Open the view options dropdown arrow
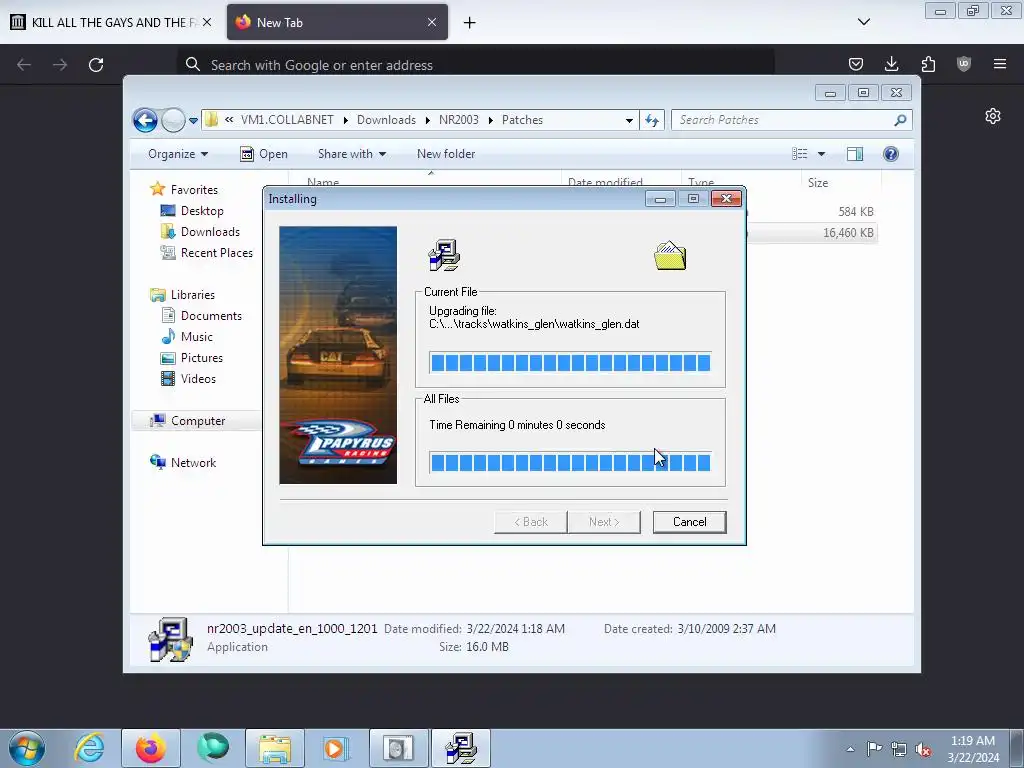The height and width of the screenshot is (768, 1024). click(822, 154)
